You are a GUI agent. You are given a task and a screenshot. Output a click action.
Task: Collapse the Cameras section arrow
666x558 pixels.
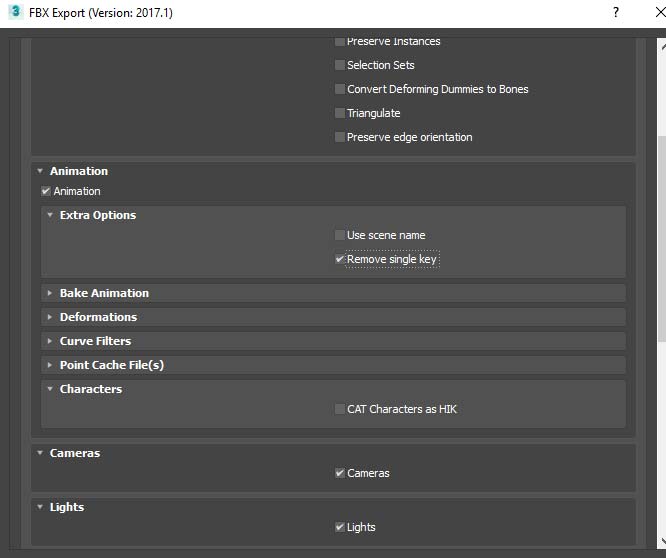[40, 453]
